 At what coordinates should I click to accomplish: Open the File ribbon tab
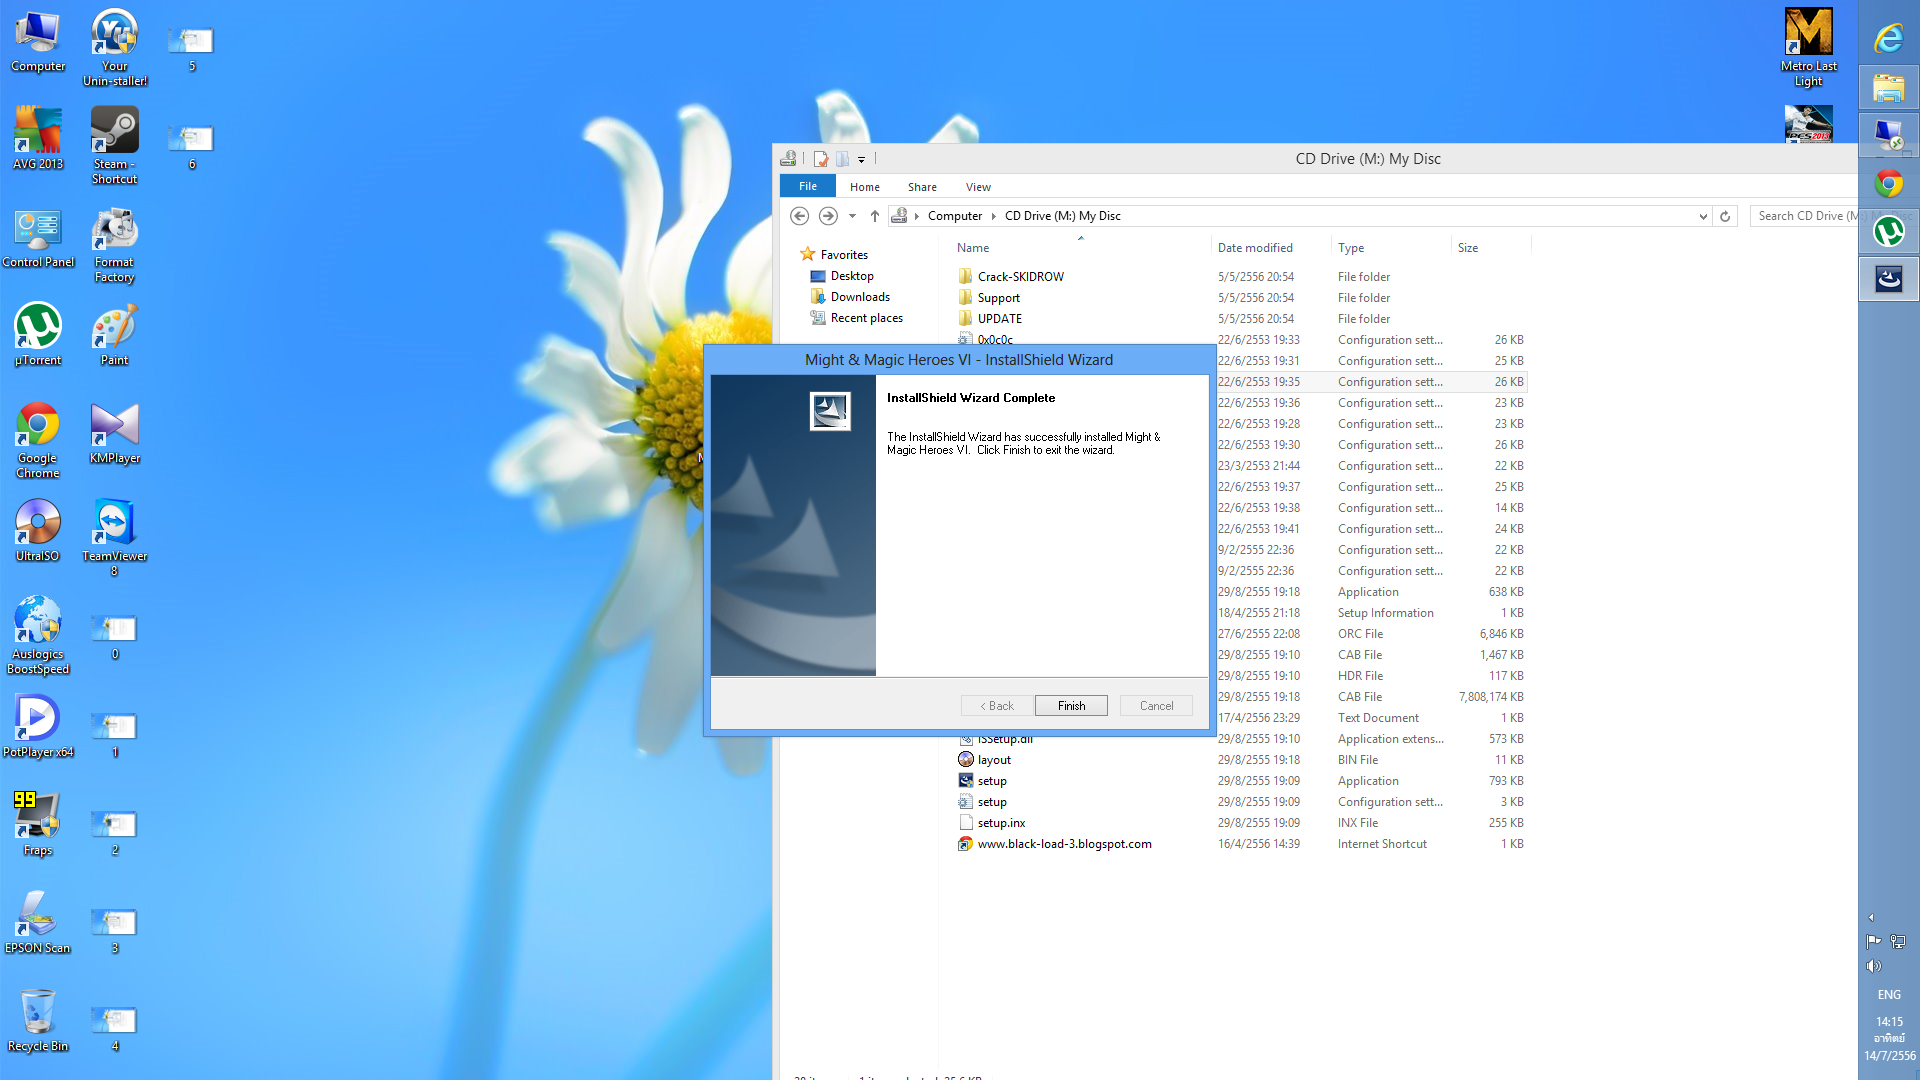(807, 187)
